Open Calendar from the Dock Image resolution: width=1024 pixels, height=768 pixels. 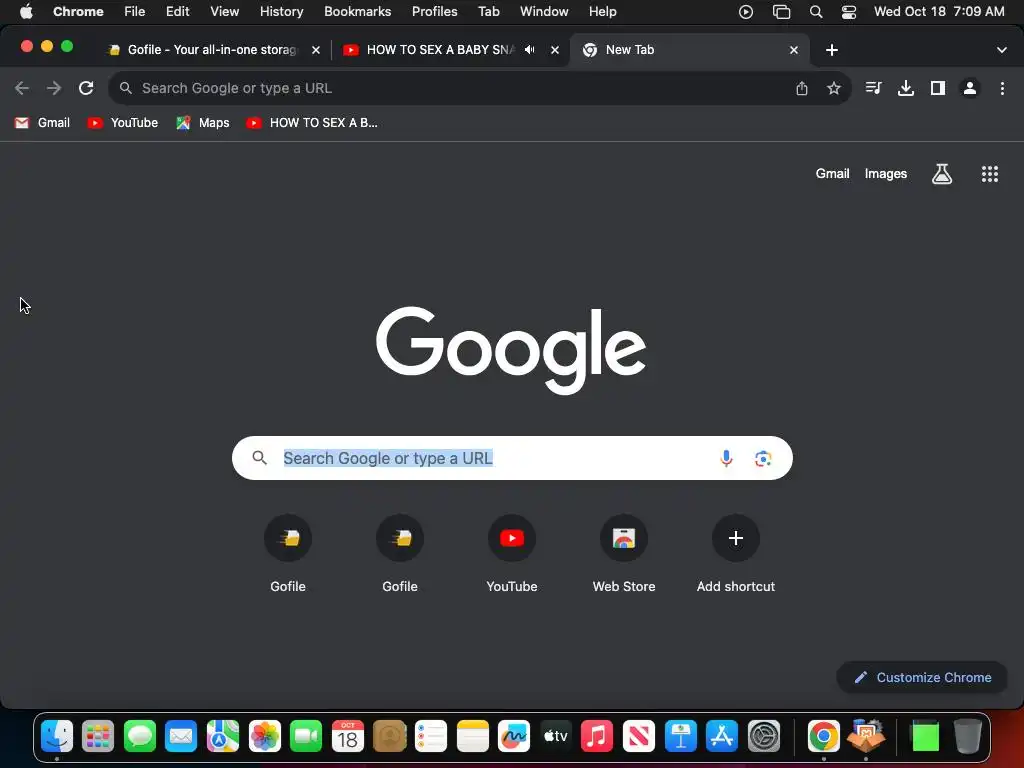pyautogui.click(x=347, y=737)
